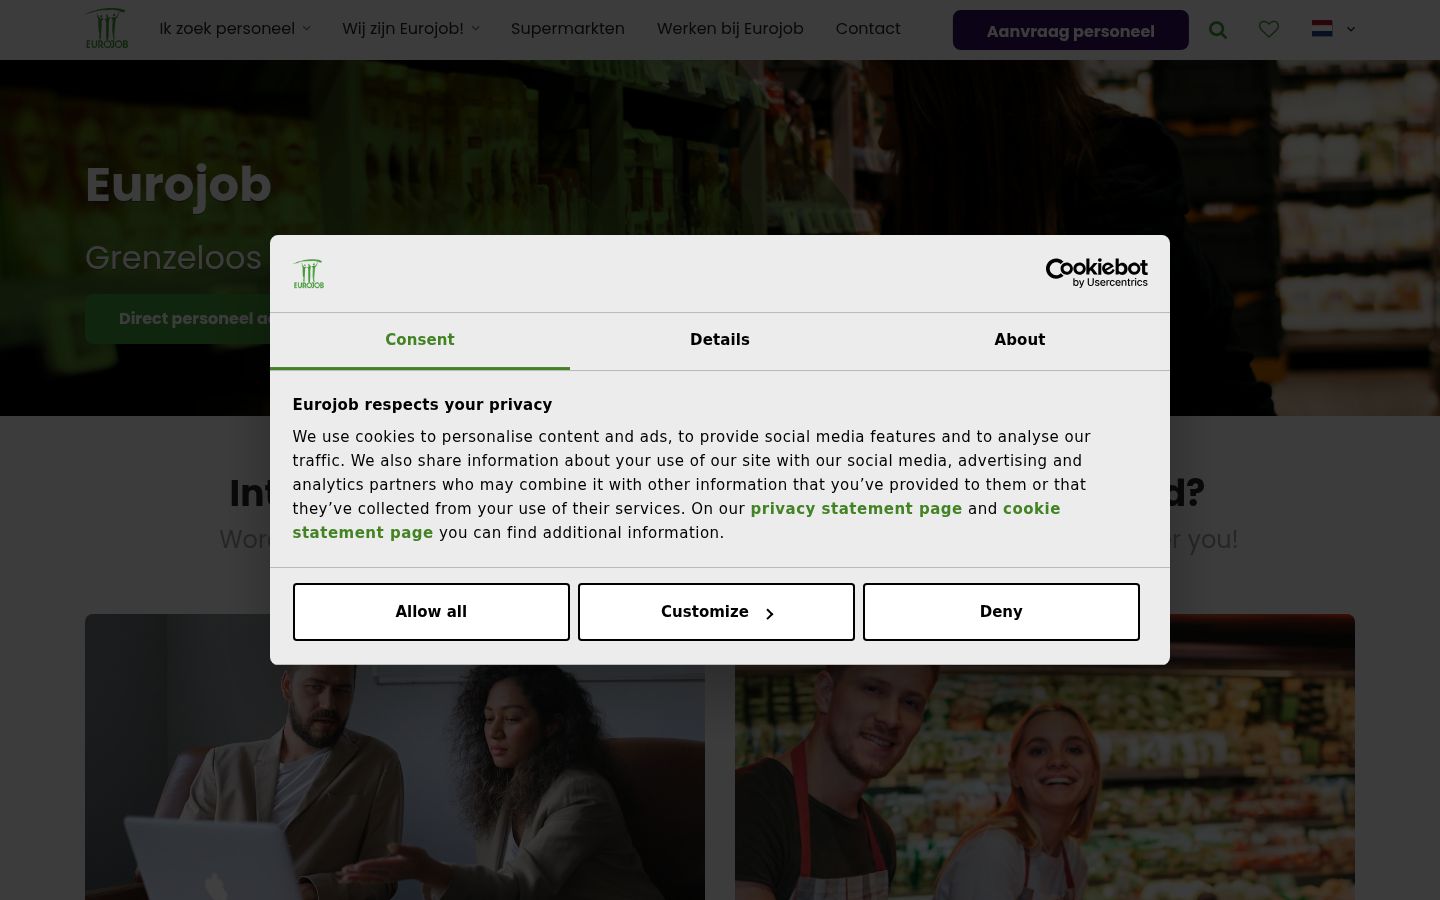Viewport: 1440px width, 900px height.
Task: Click the Eurojob logo inside the cookie dialog
Action: pos(309,274)
